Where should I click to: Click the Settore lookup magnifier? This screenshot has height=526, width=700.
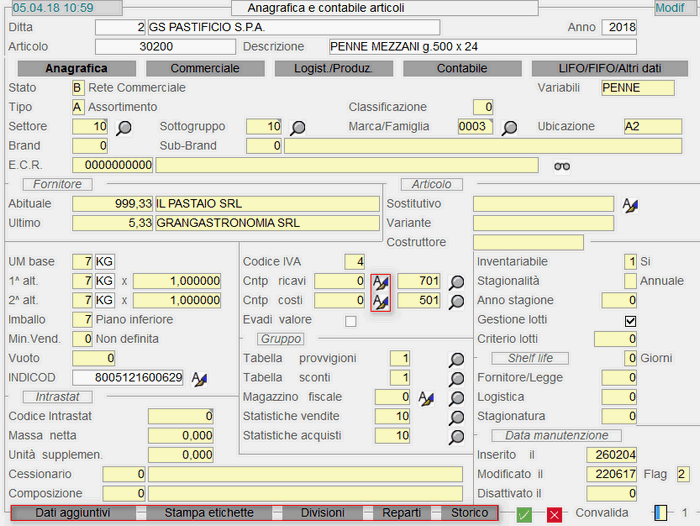pyautogui.click(x=124, y=127)
